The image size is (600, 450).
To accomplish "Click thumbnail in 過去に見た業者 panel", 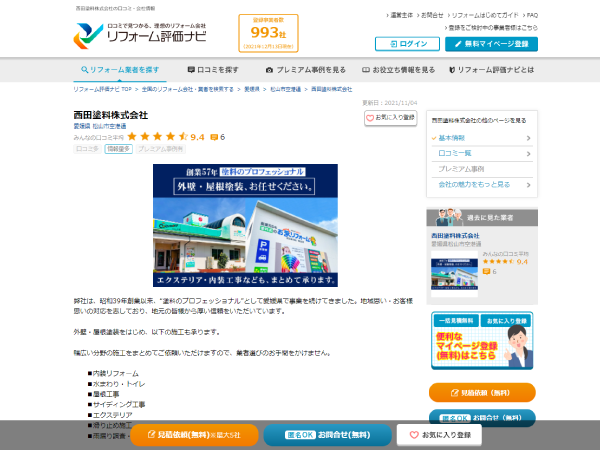I will 455,274.
